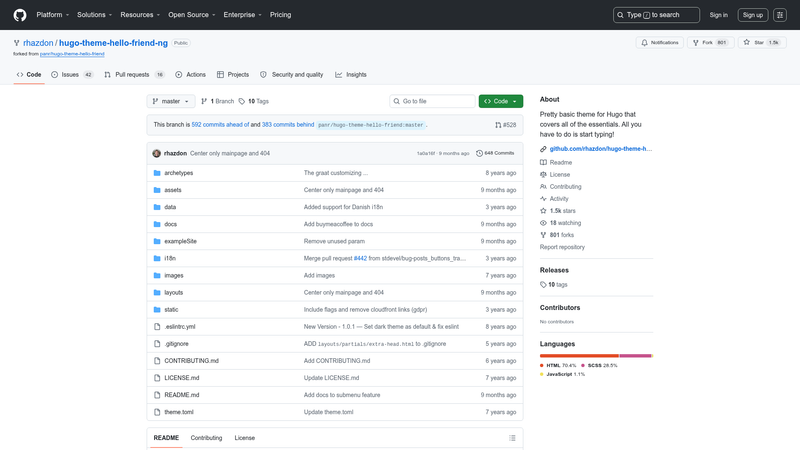Open the theme.toml file

pos(179,412)
